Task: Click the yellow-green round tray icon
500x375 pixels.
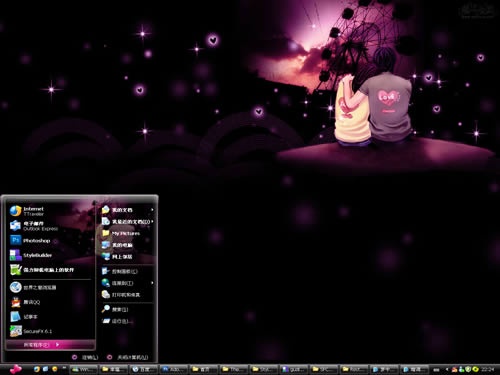Action: [x=475, y=369]
